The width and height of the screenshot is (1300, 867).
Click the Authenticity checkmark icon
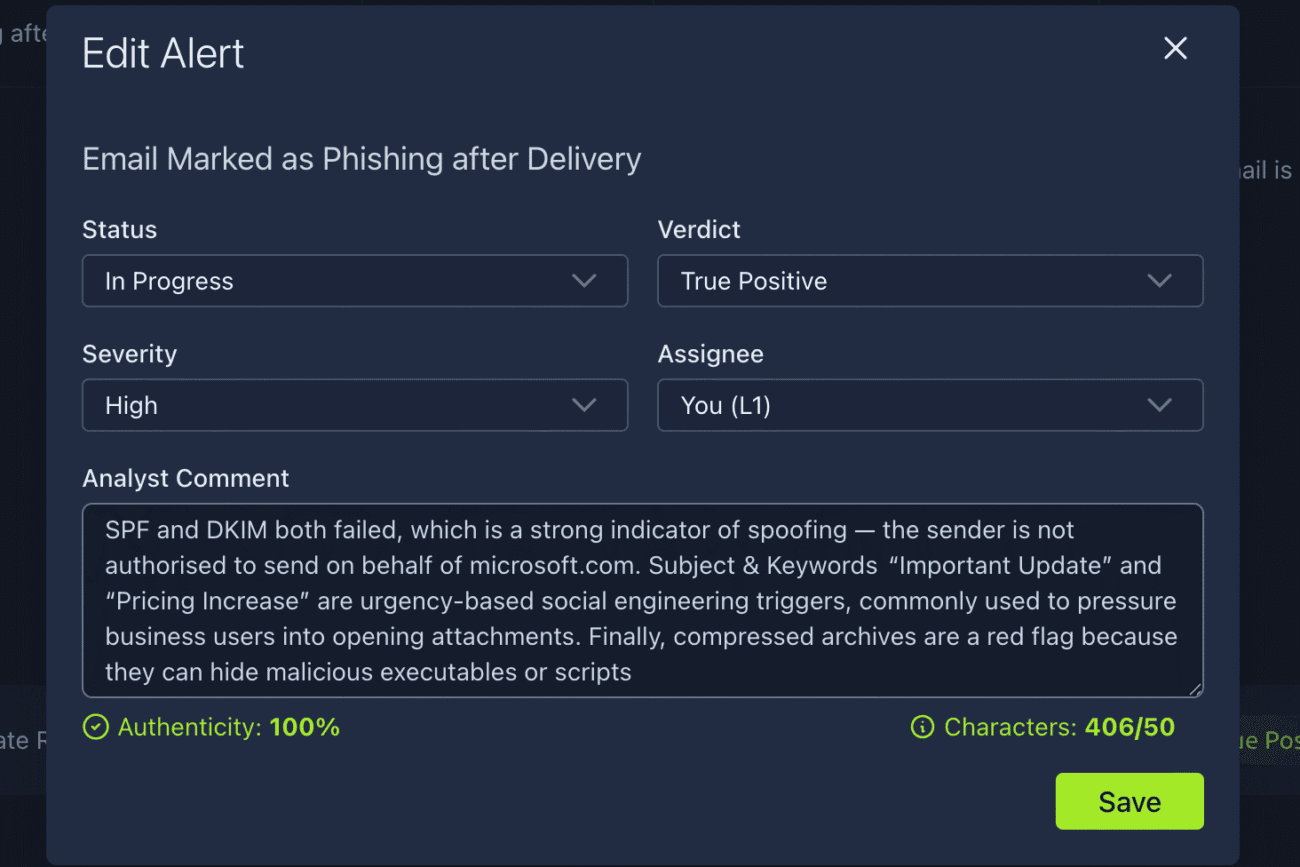[96, 727]
